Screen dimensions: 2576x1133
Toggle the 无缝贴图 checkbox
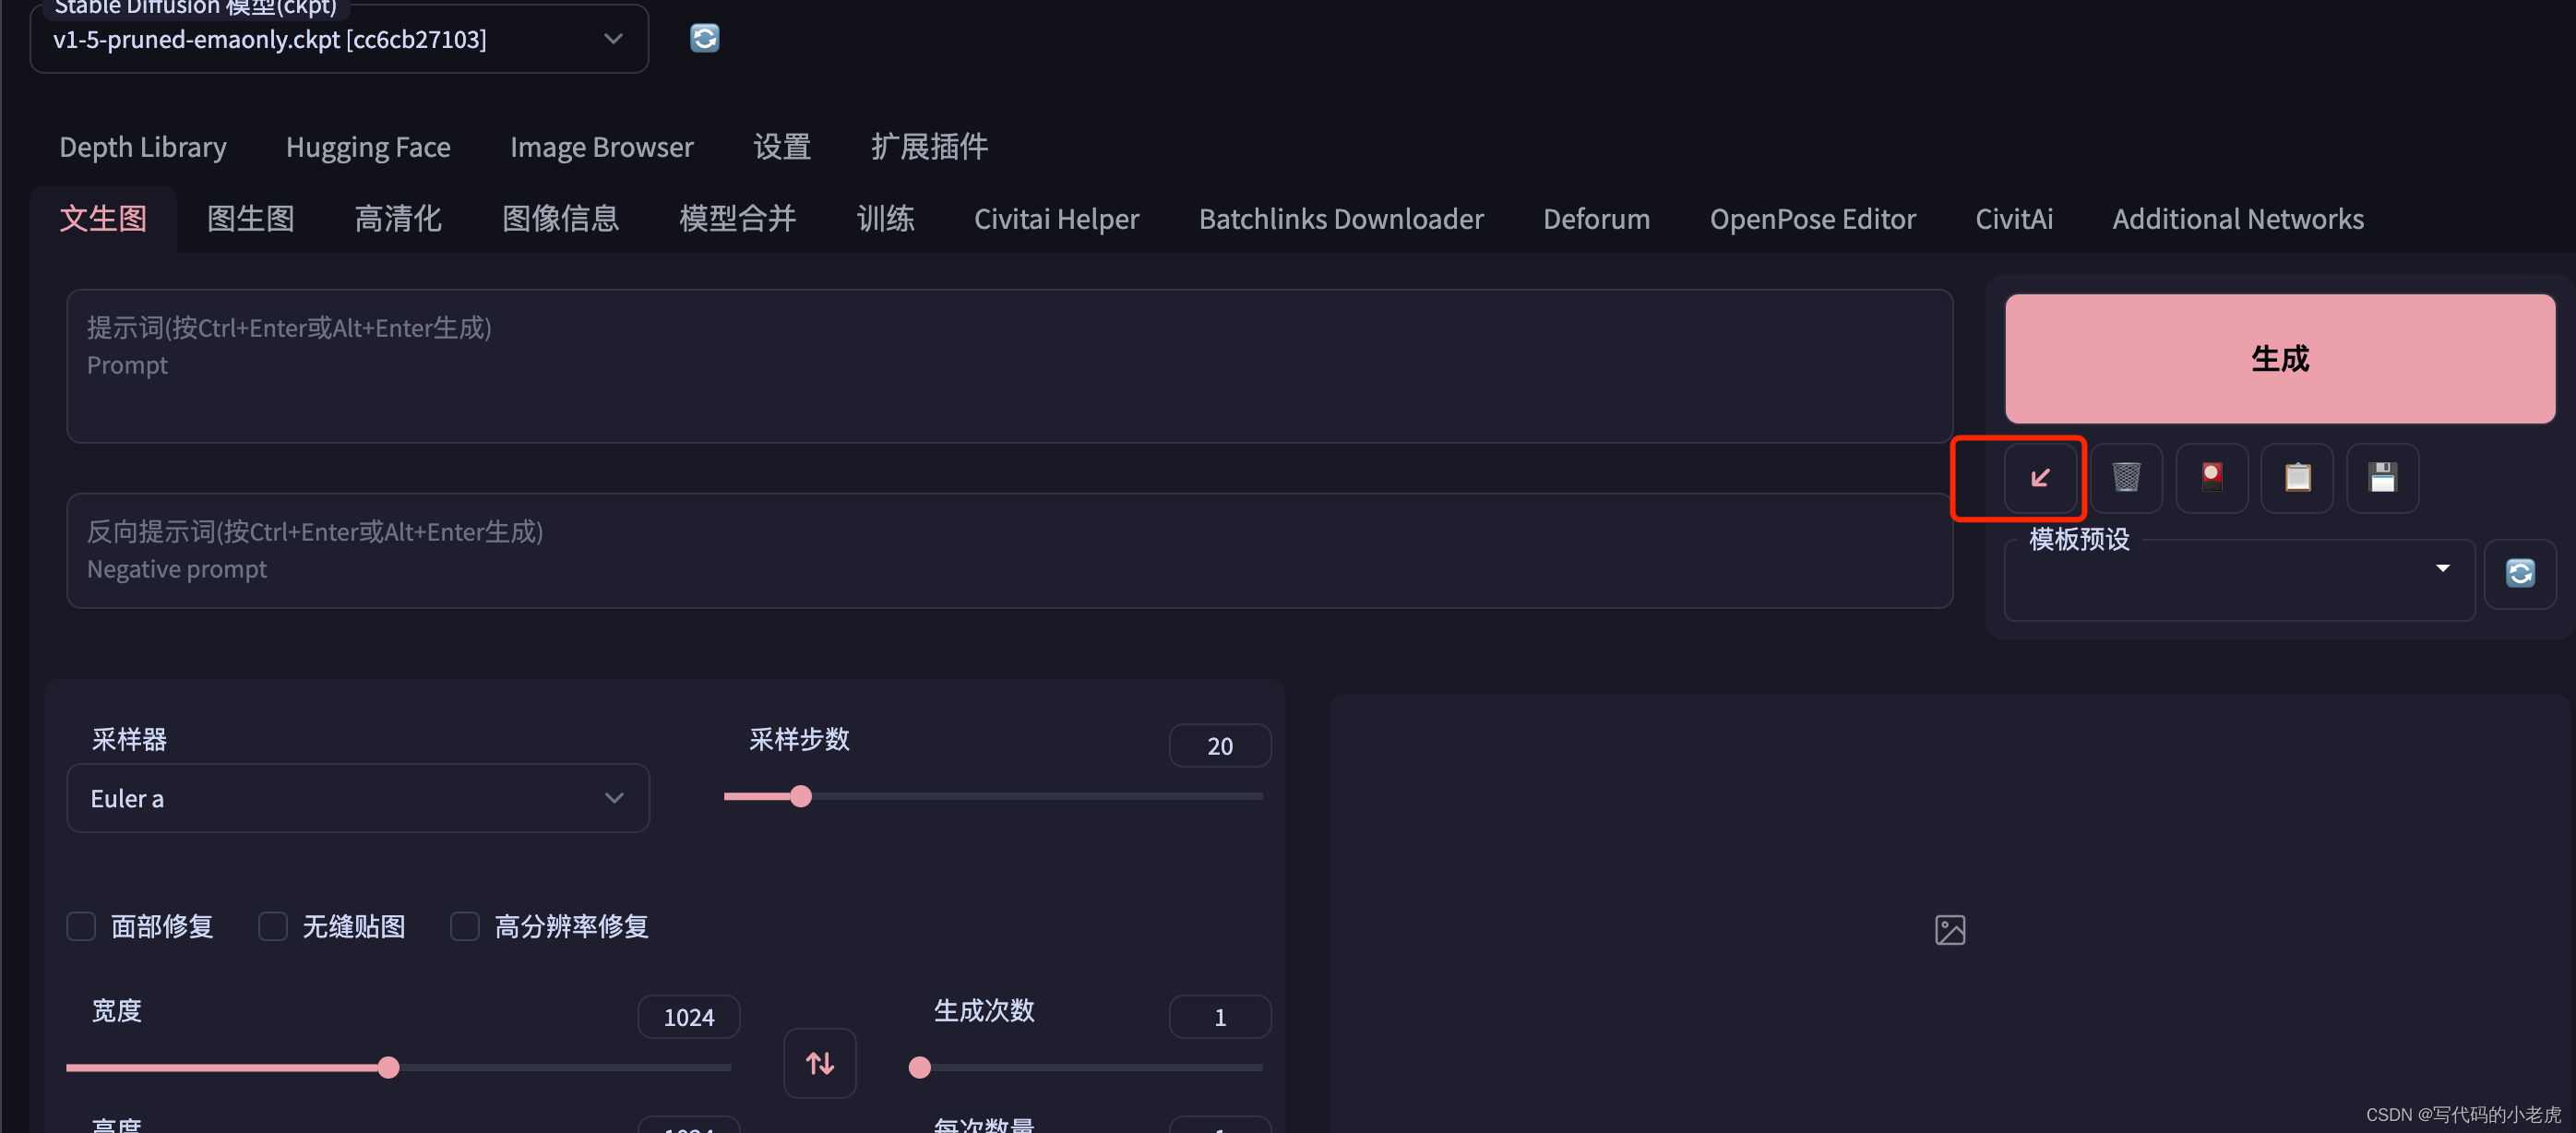point(273,926)
